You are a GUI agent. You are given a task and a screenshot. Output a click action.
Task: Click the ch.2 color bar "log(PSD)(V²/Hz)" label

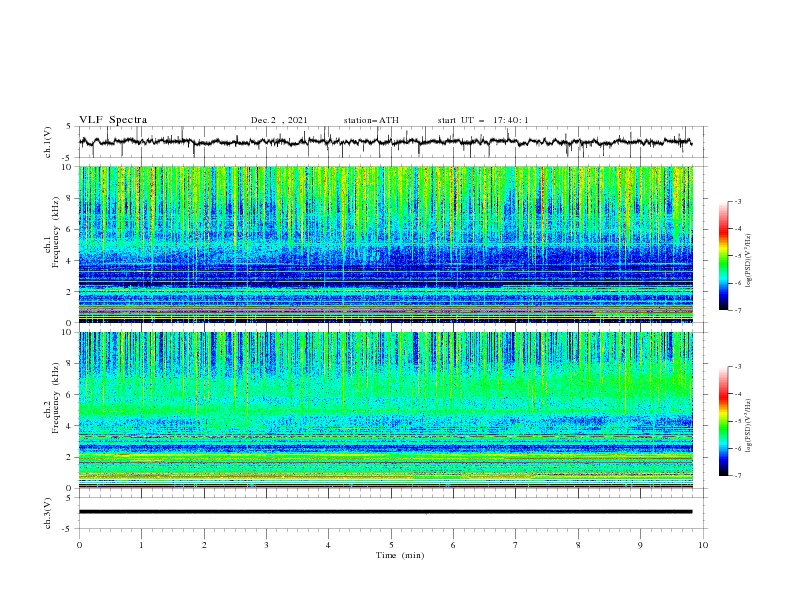click(748, 425)
